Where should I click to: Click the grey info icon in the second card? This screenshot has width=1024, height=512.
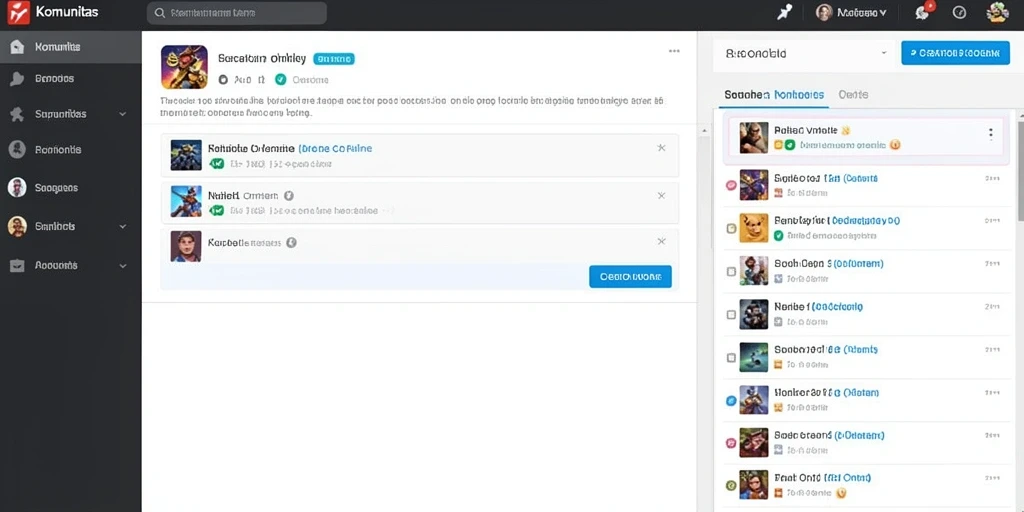[289, 195]
